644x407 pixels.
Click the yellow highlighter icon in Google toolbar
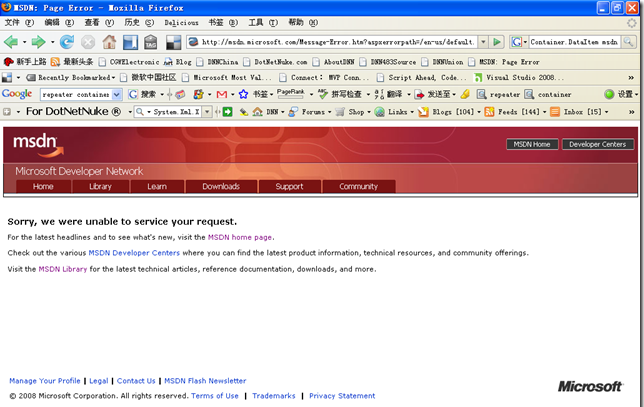[x=465, y=94]
